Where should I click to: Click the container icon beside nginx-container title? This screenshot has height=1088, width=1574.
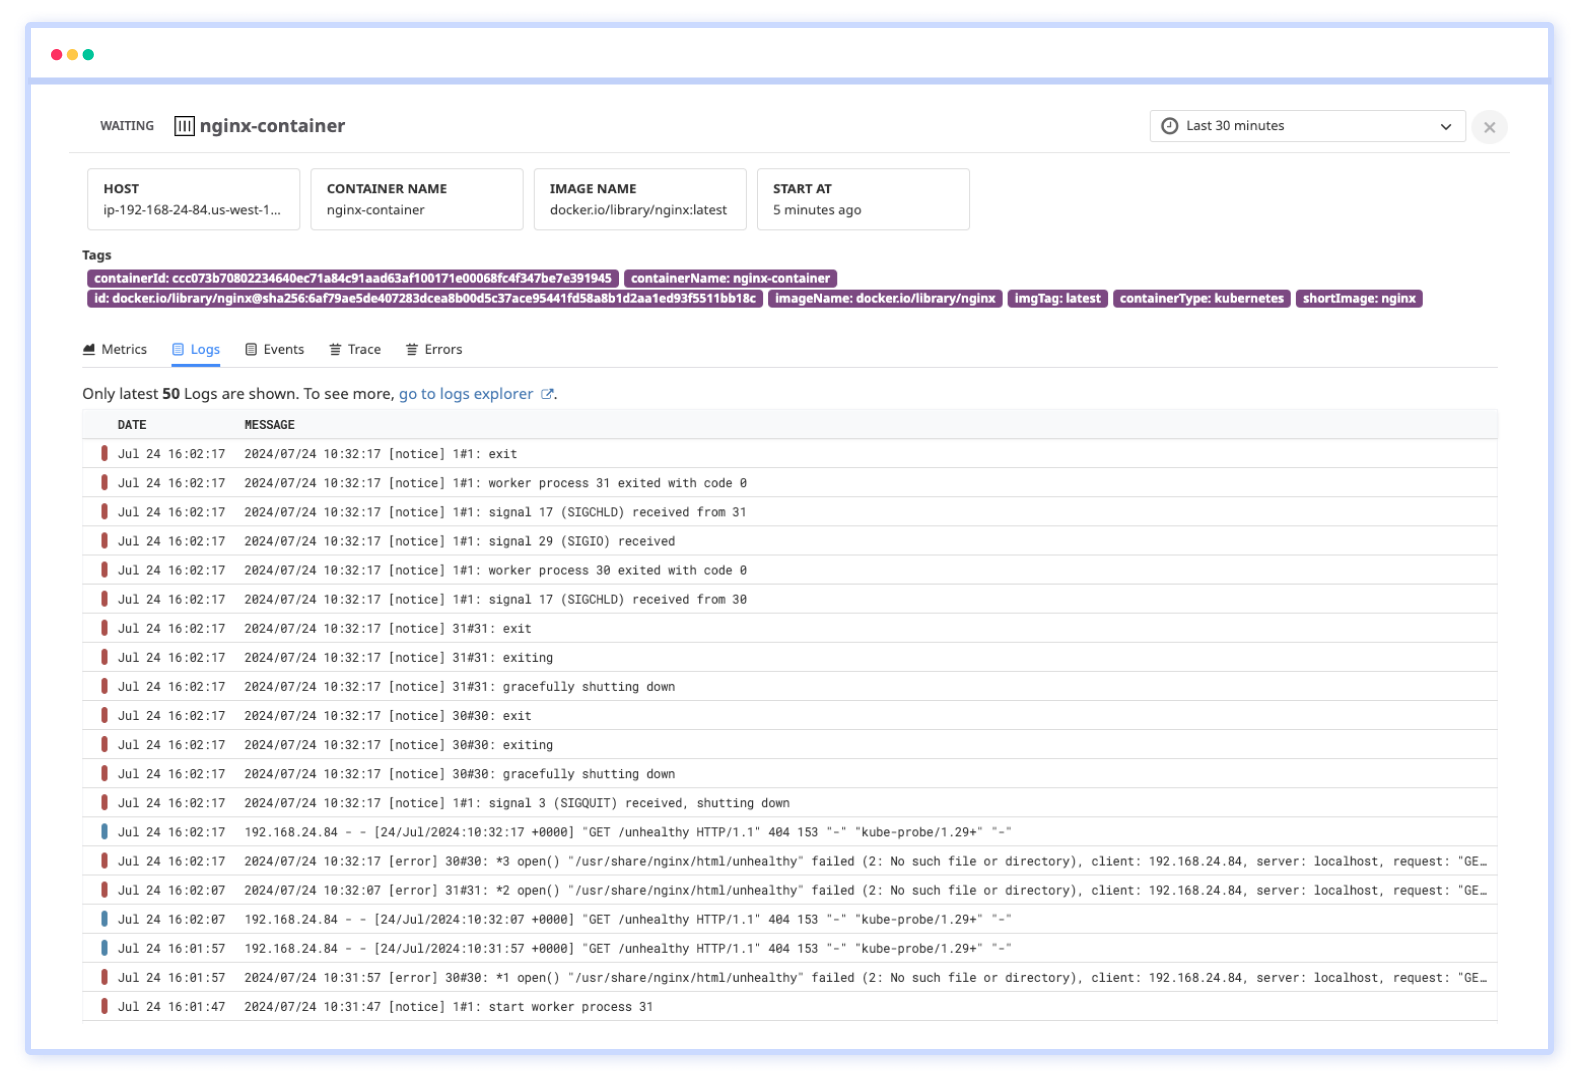coord(184,126)
